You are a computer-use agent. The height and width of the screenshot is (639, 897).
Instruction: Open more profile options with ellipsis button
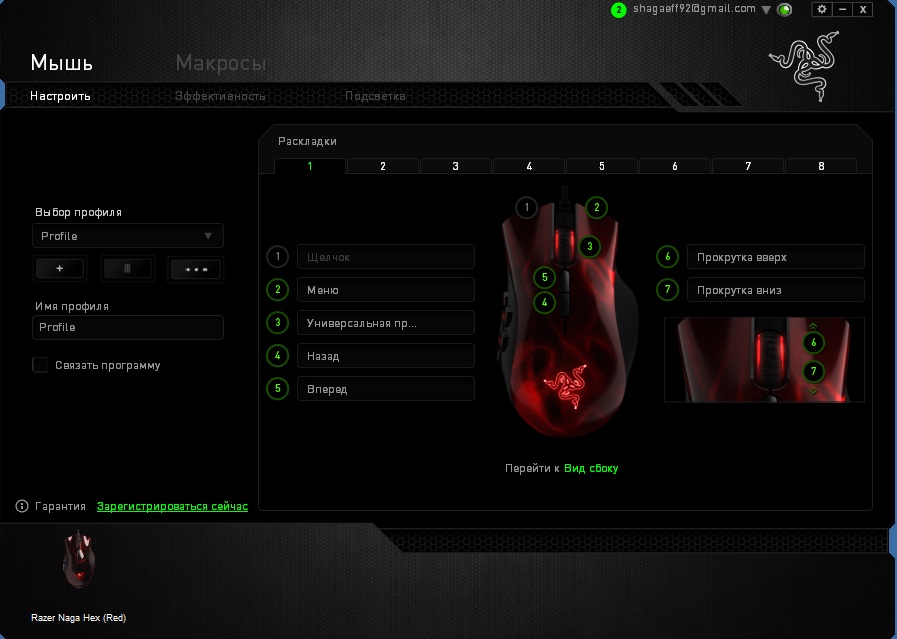pos(196,269)
